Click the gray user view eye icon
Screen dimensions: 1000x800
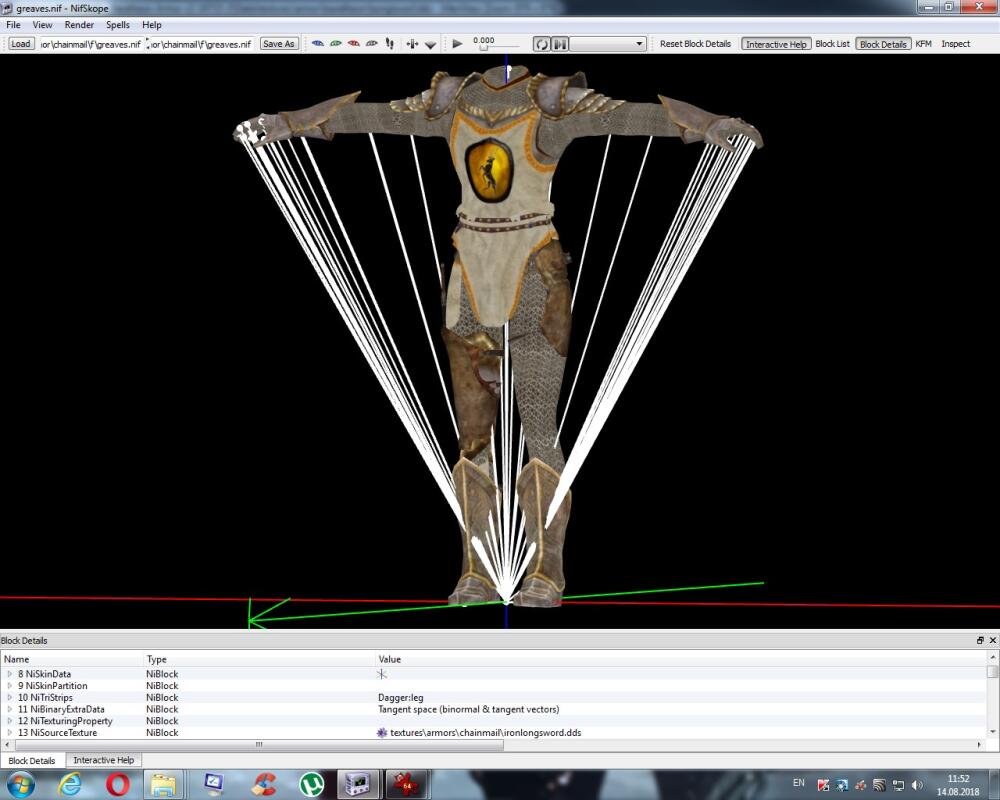click(371, 44)
